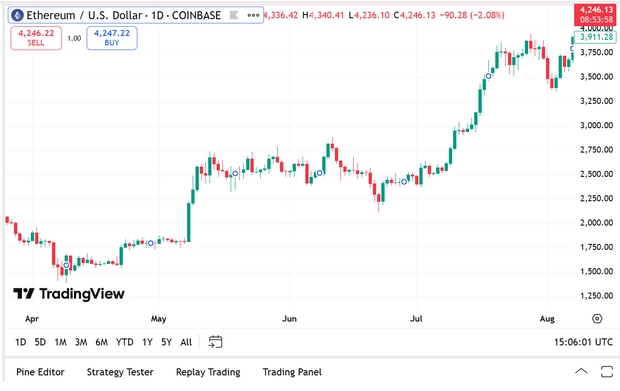Open the 15:06:01 UTC timezone menu
620x391 pixels.
pos(583,342)
